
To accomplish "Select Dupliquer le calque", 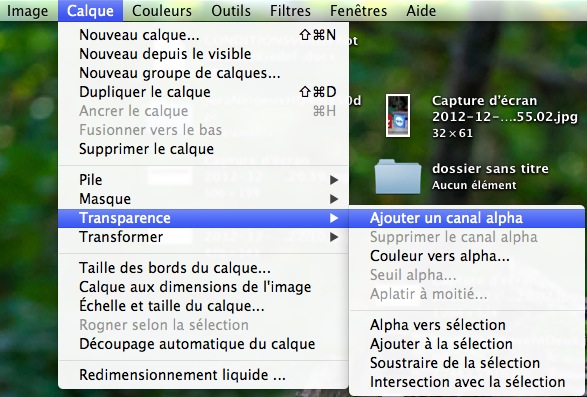I will (203, 92).
